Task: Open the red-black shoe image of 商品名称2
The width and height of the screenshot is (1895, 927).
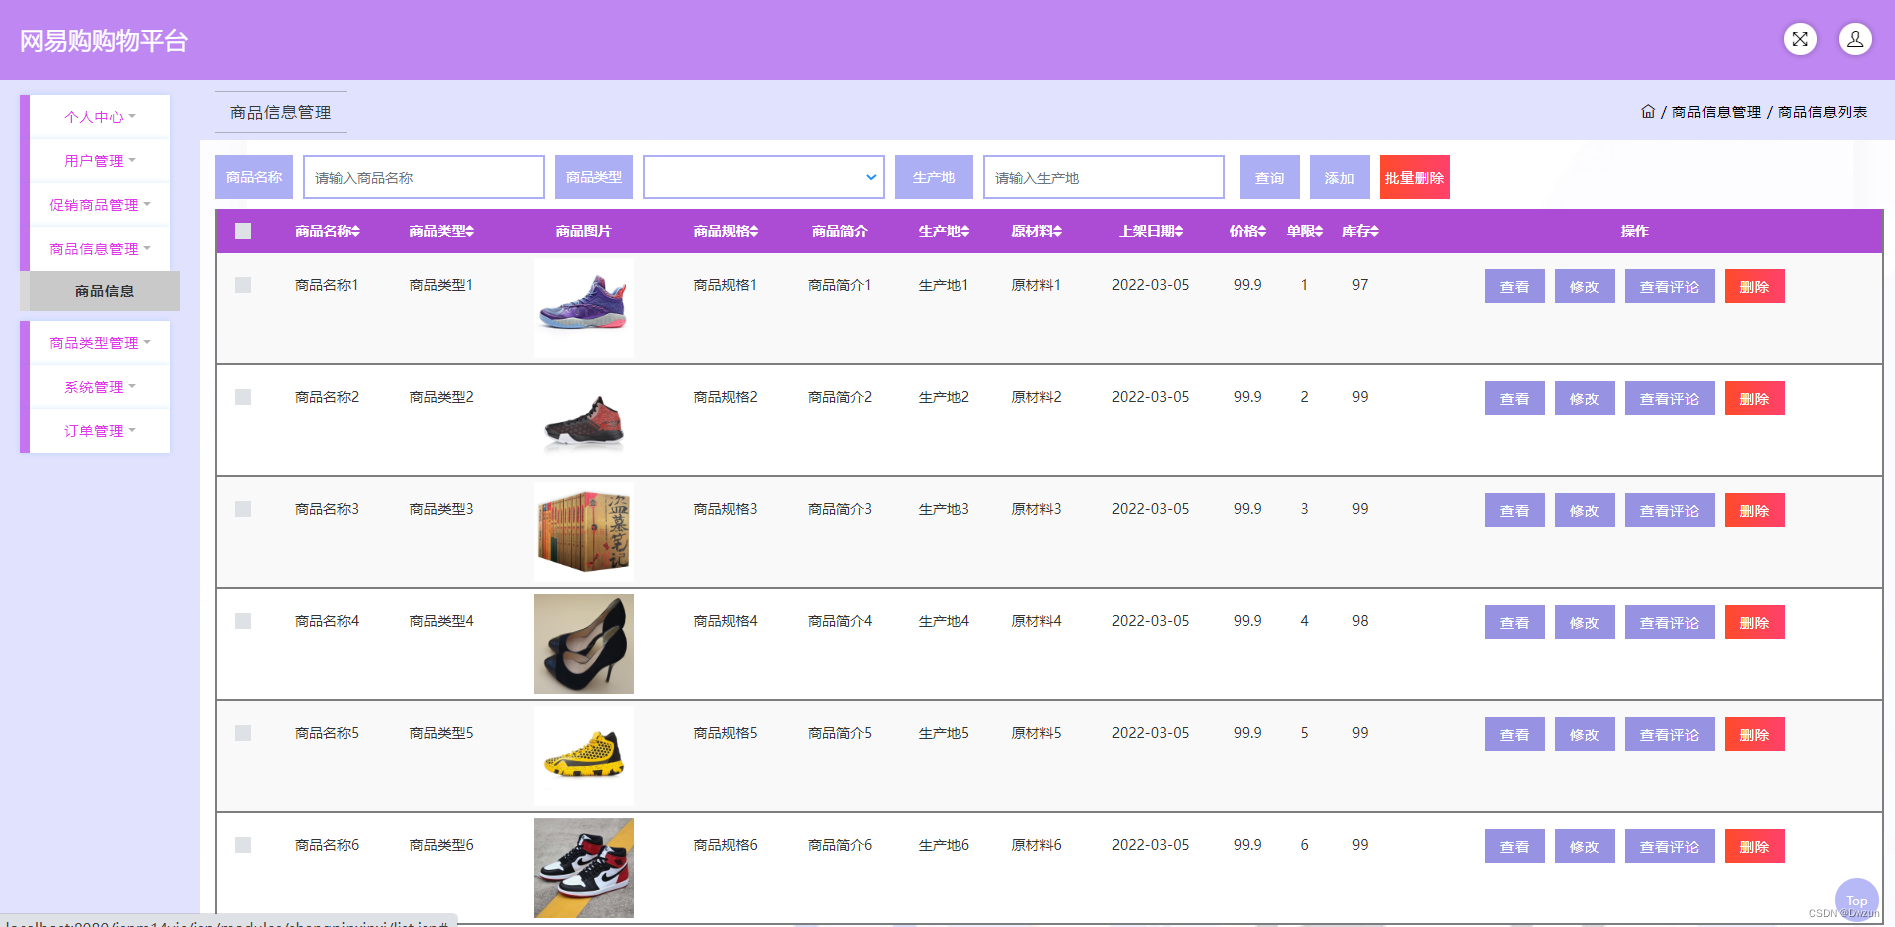Action: click(584, 420)
